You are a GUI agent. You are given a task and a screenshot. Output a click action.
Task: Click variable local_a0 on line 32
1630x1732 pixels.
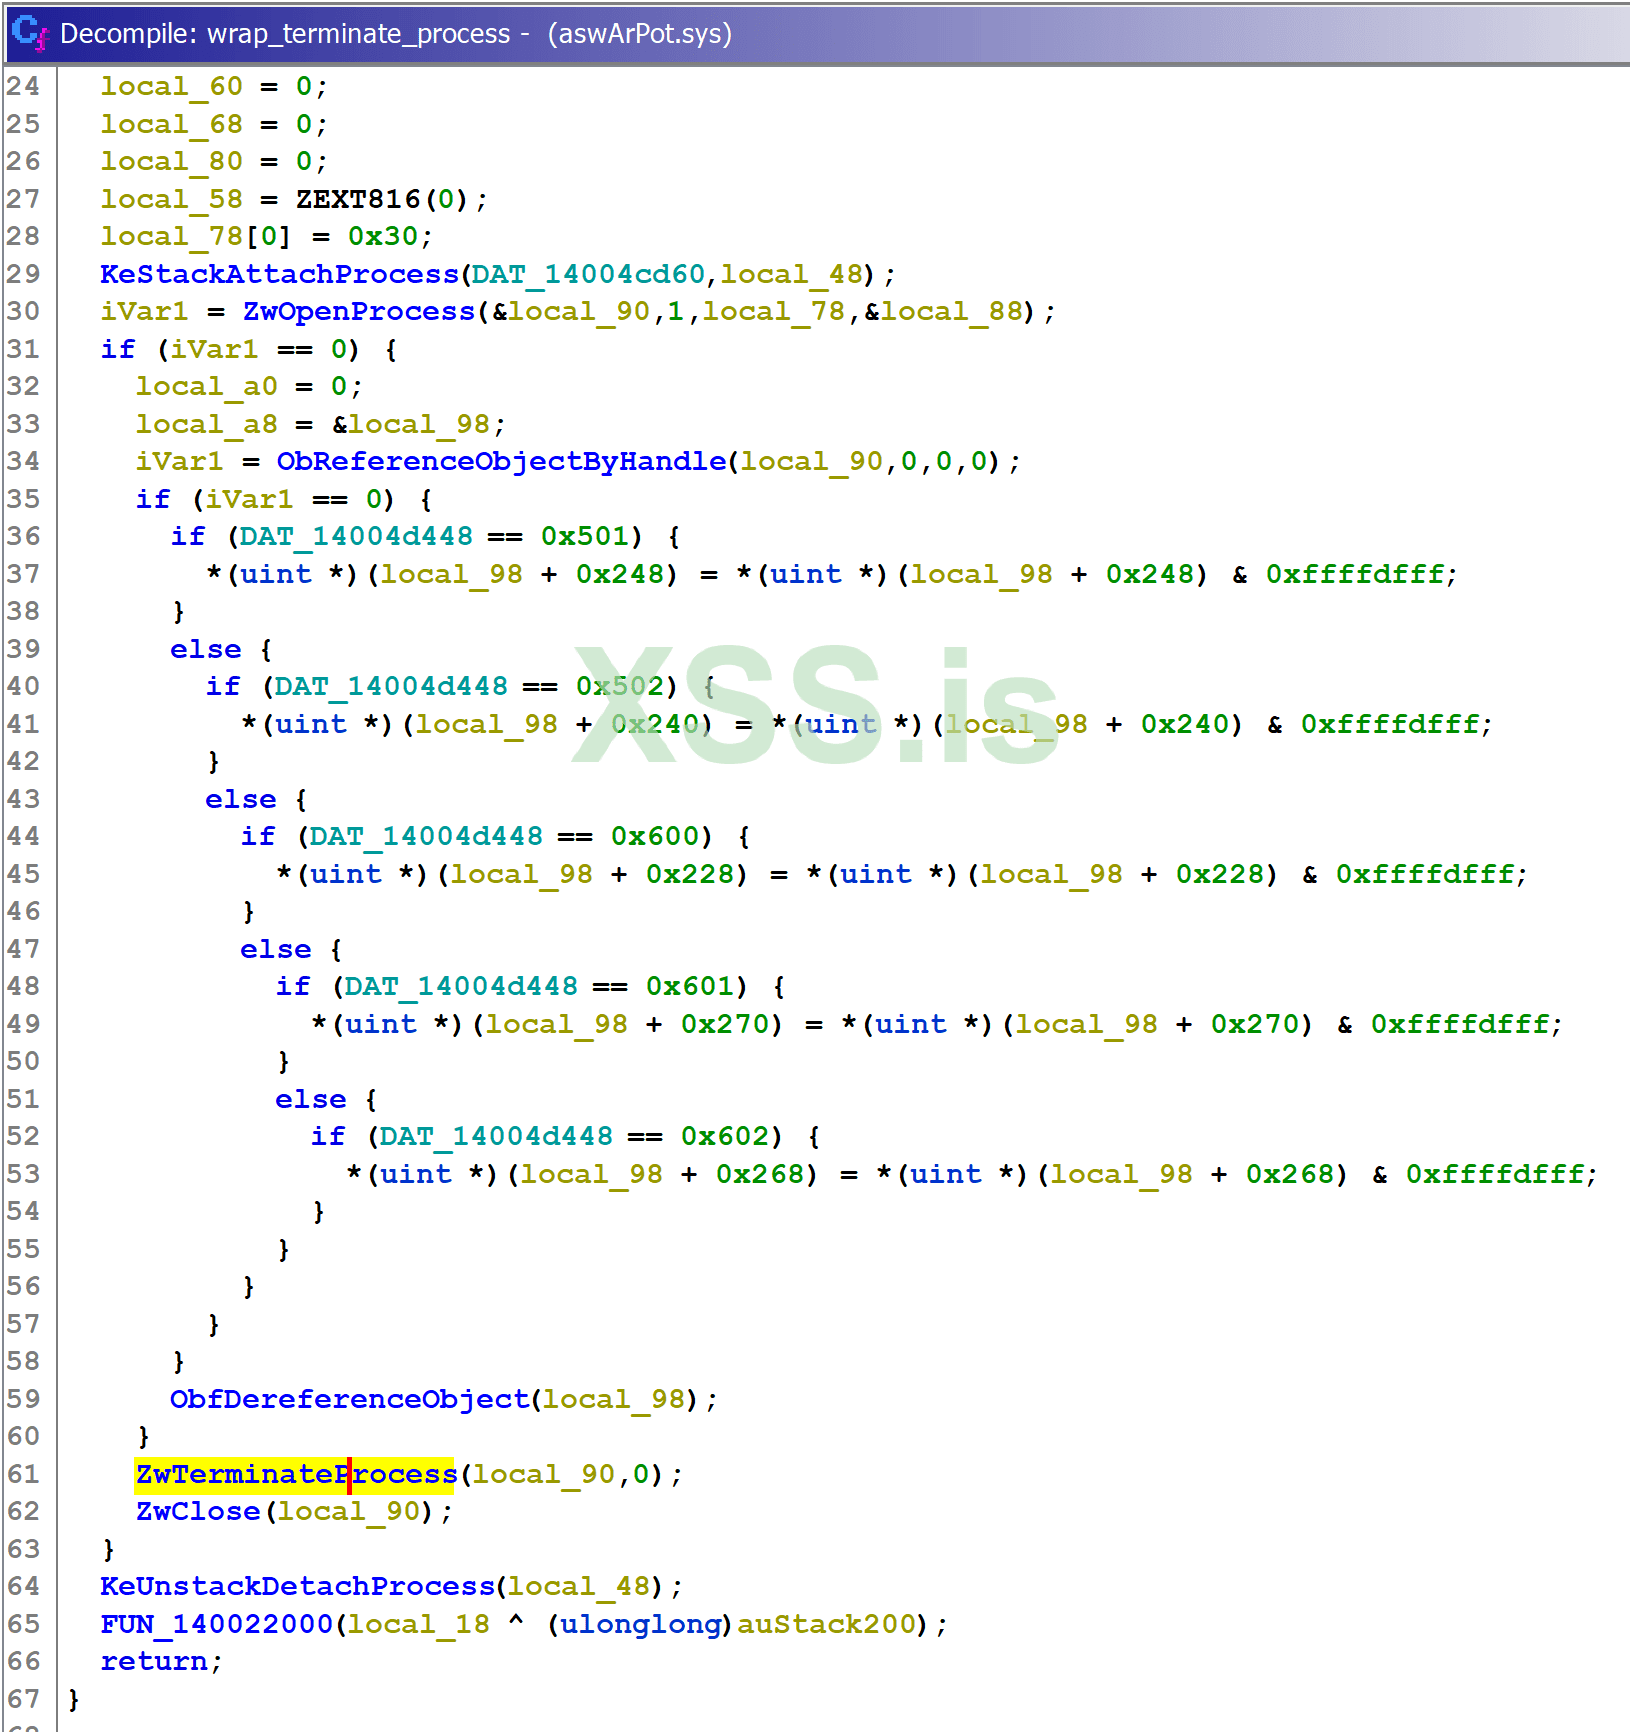[207, 387]
